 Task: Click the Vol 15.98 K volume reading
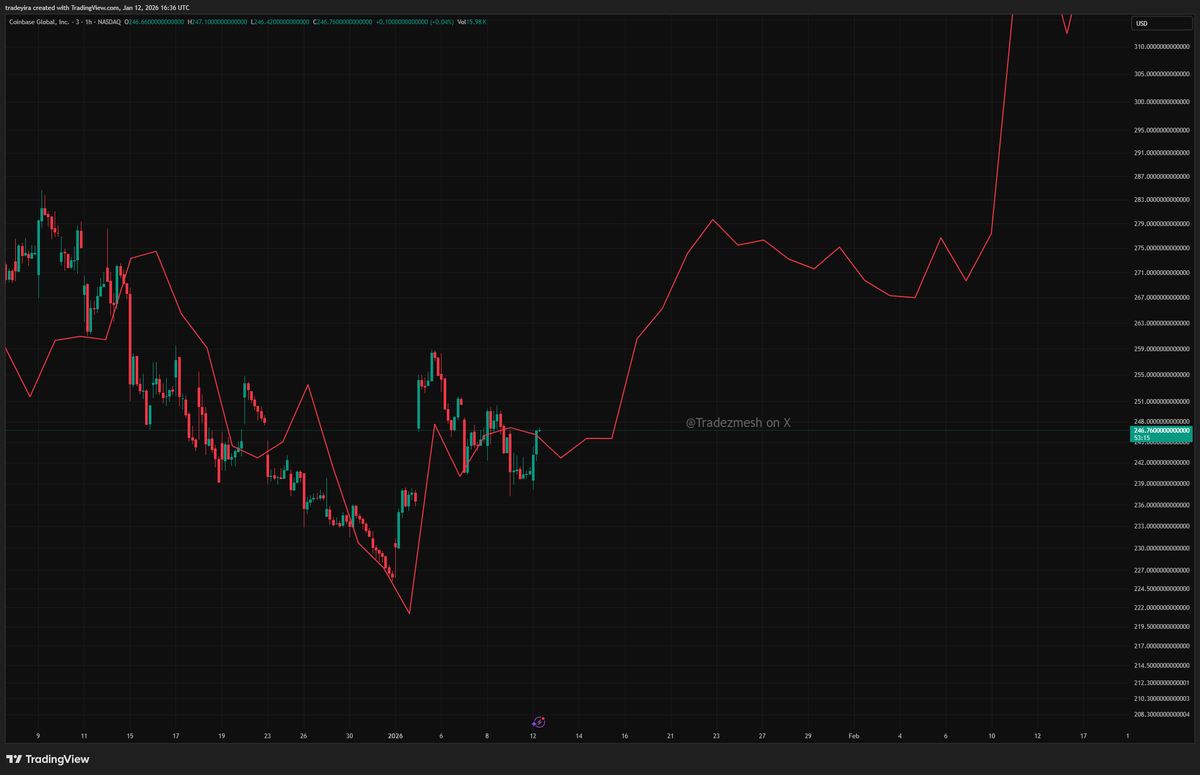click(x=472, y=21)
